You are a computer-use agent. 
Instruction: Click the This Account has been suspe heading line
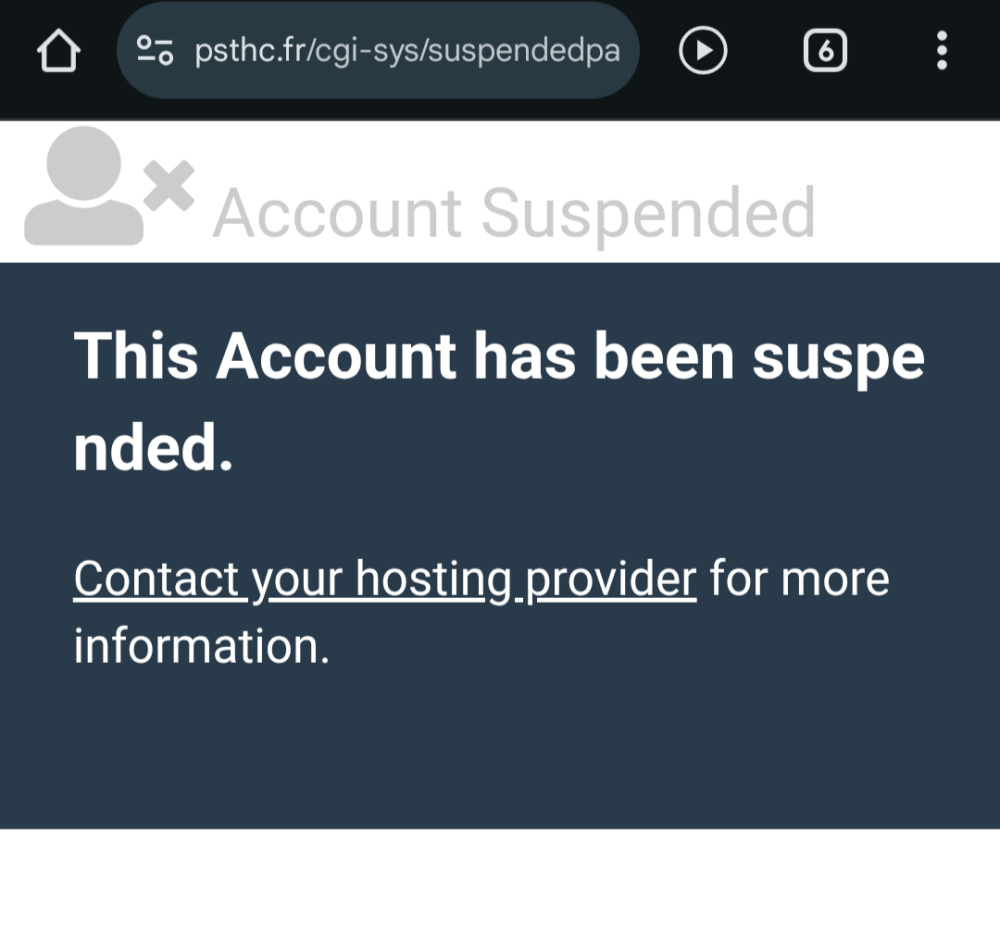point(499,357)
